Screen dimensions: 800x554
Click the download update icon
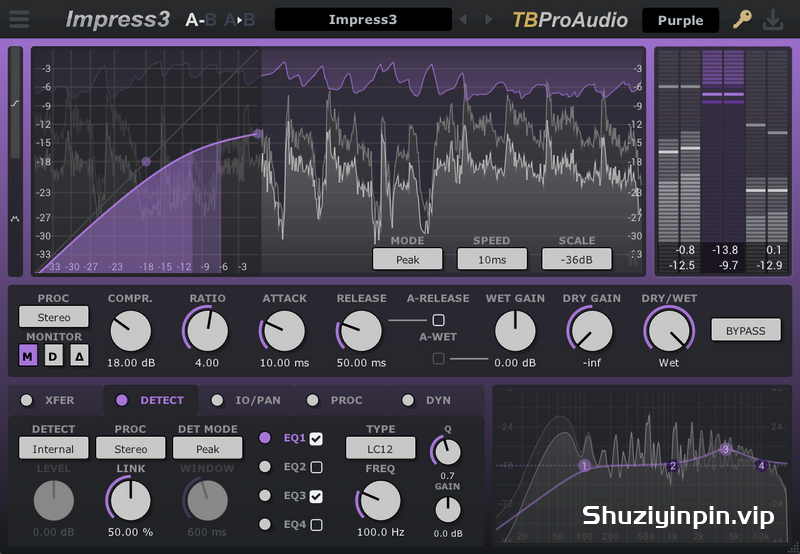pyautogui.click(x=773, y=20)
